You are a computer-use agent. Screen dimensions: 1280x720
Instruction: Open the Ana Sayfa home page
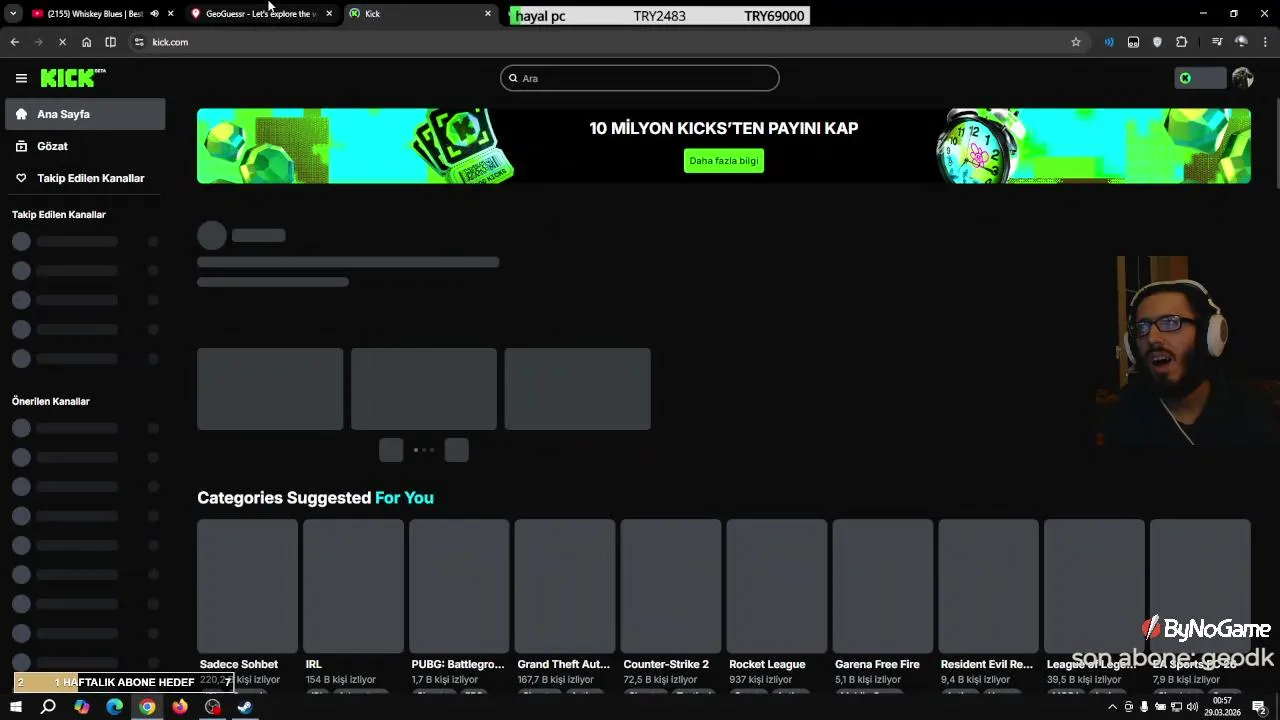85,114
